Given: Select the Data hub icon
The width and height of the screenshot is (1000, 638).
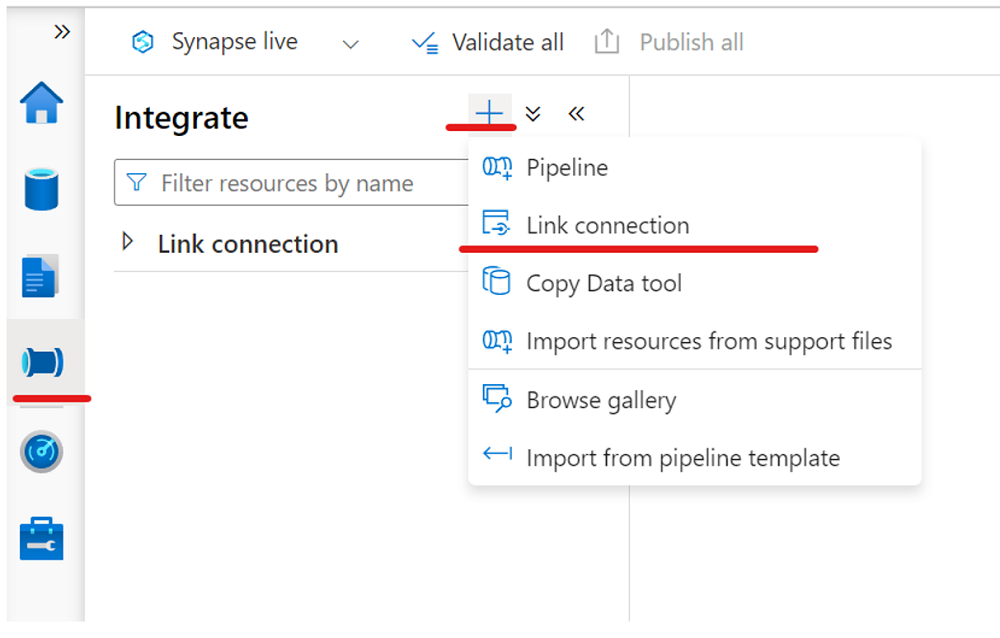Looking at the screenshot, I should click(42, 189).
